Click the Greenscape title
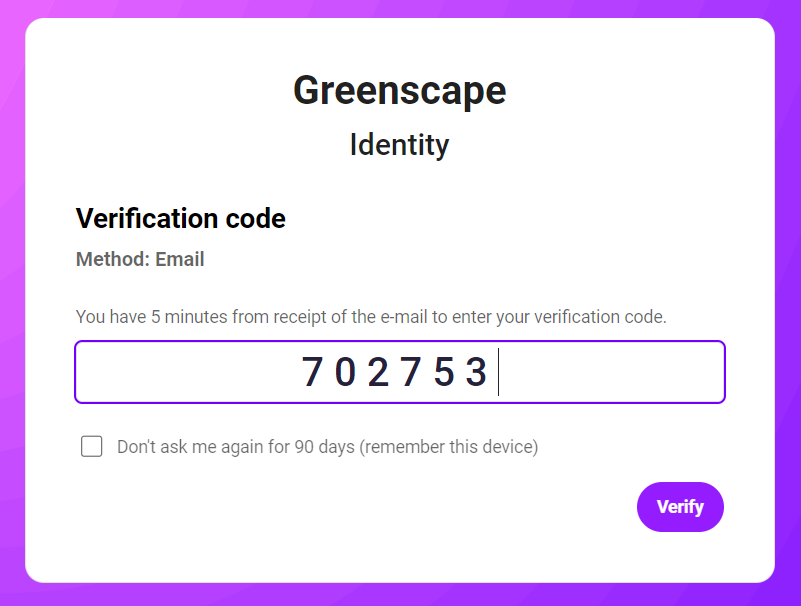Viewport: 801px width, 606px height. 400,91
